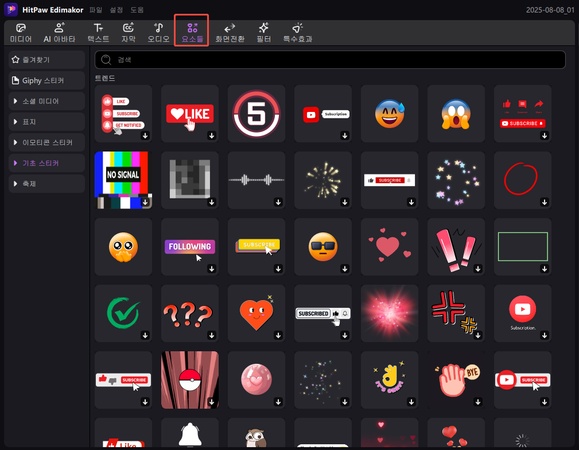Viewport: 579px width, 450px height.
Task: Select the colorful star ring sticker
Action: point(456,180)
